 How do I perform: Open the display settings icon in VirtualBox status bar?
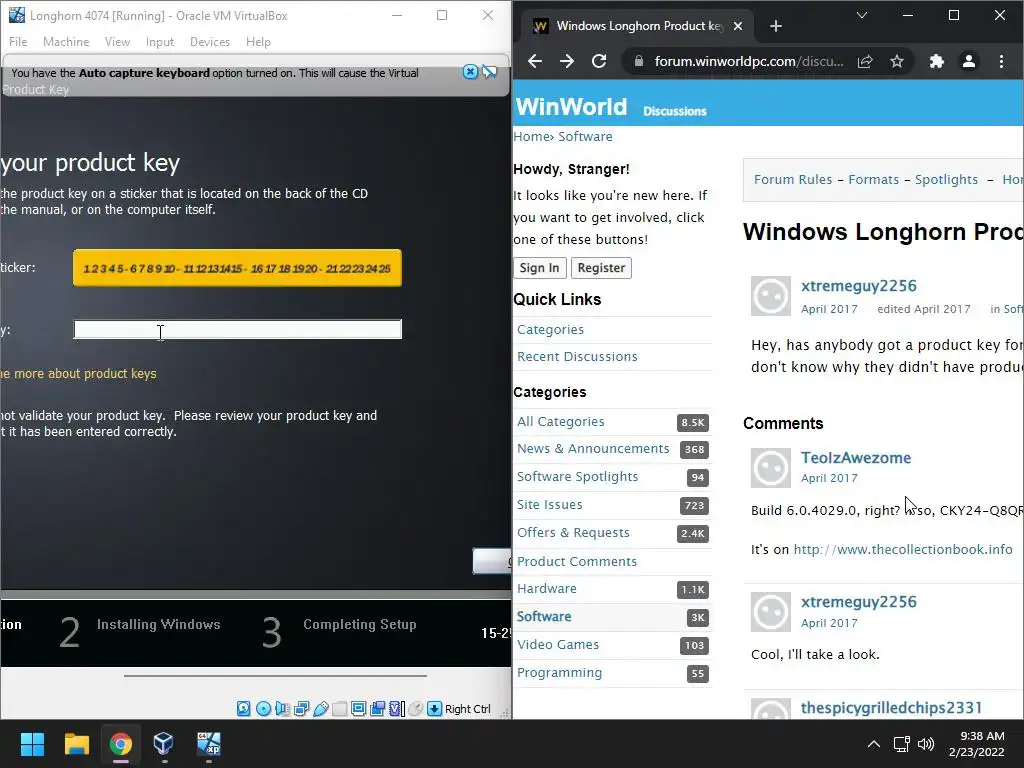coord(359,709)
